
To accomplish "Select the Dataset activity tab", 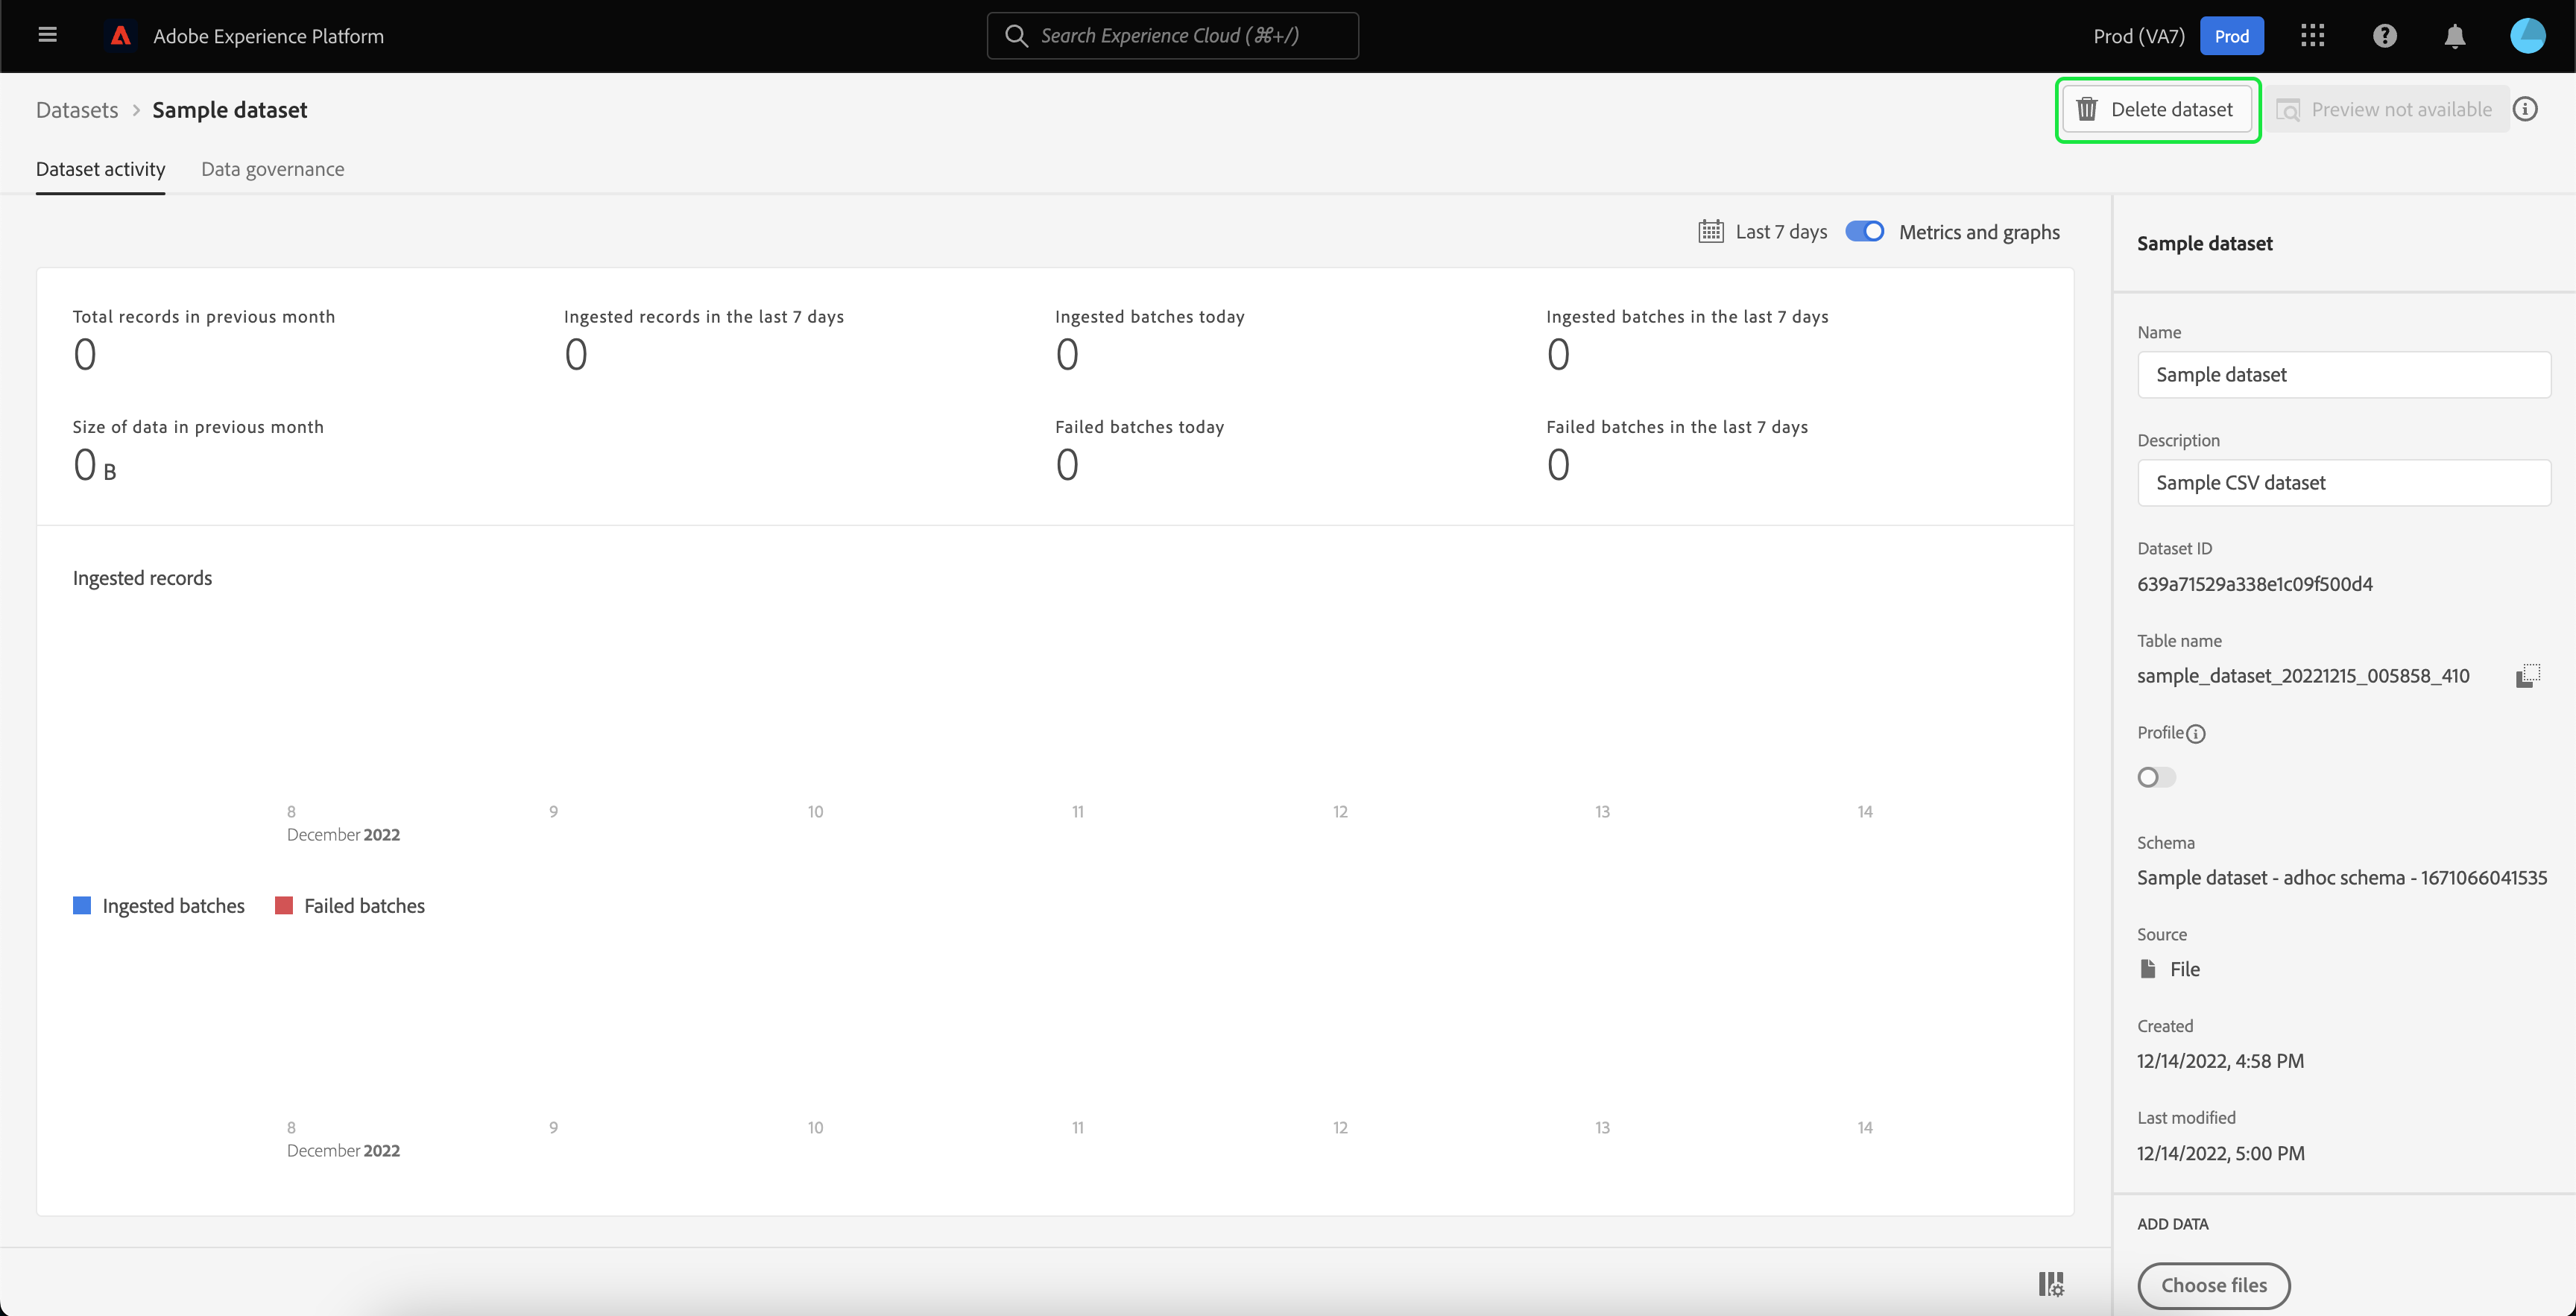I will (100, 169).
